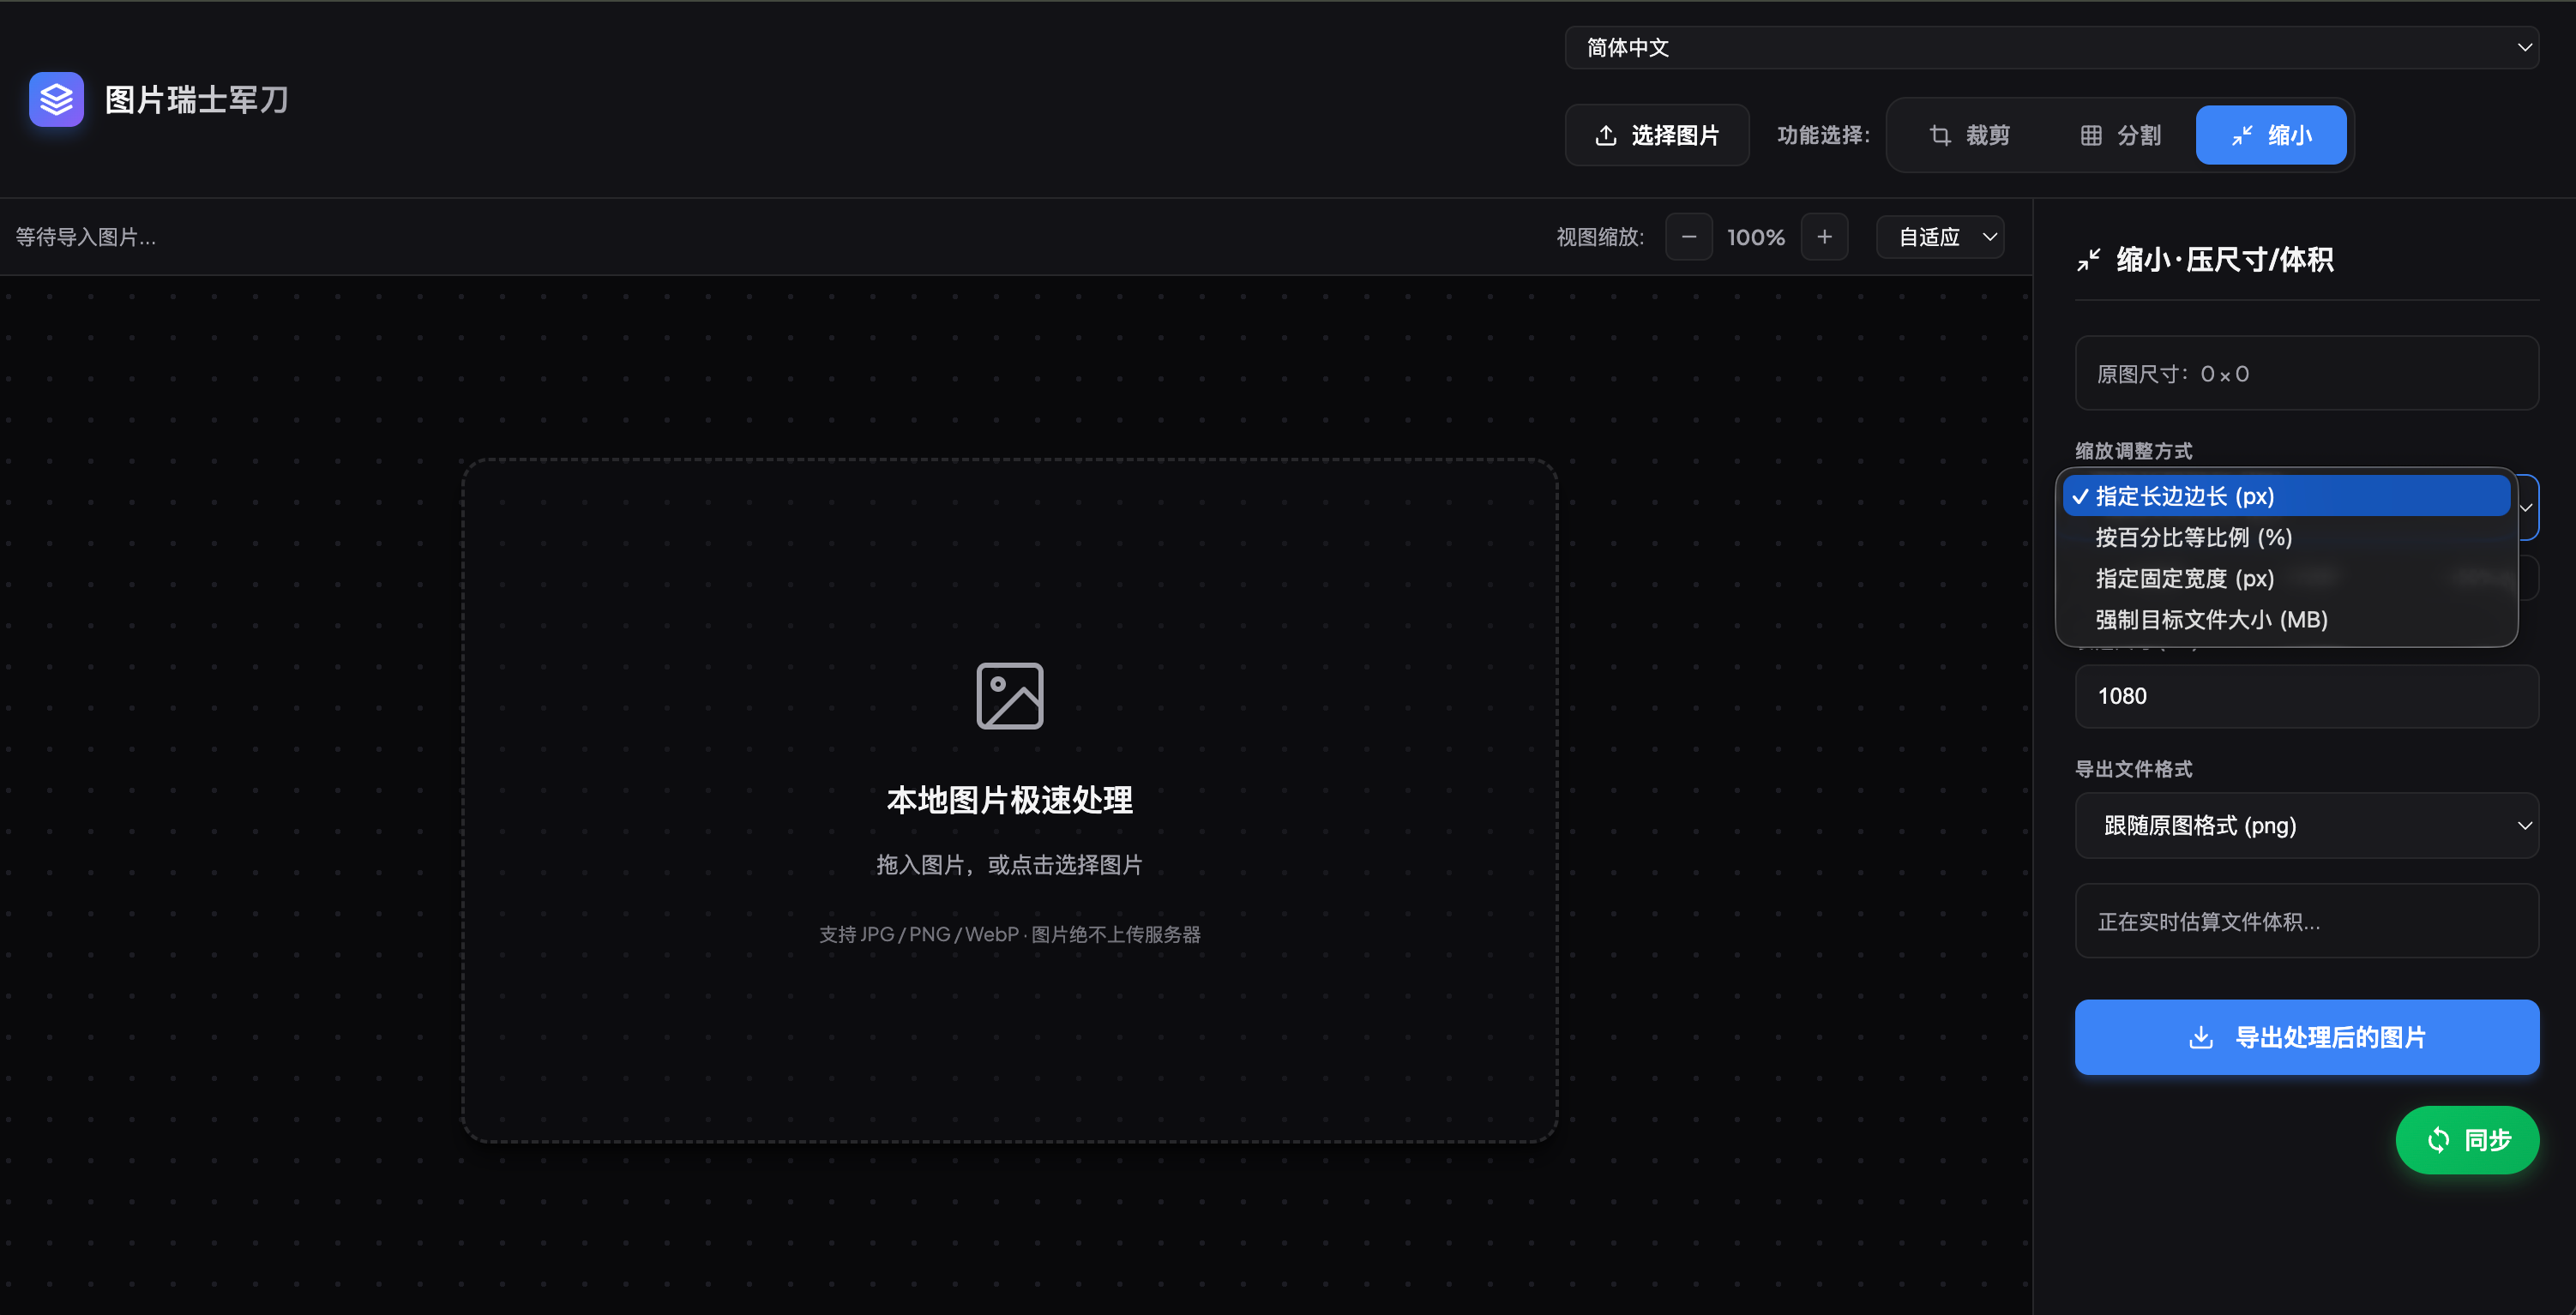This screenshot has width=2576, height=1315.
Task: Click 正在实时估算文件体积... estimate box
Action: click(2307, 921)
